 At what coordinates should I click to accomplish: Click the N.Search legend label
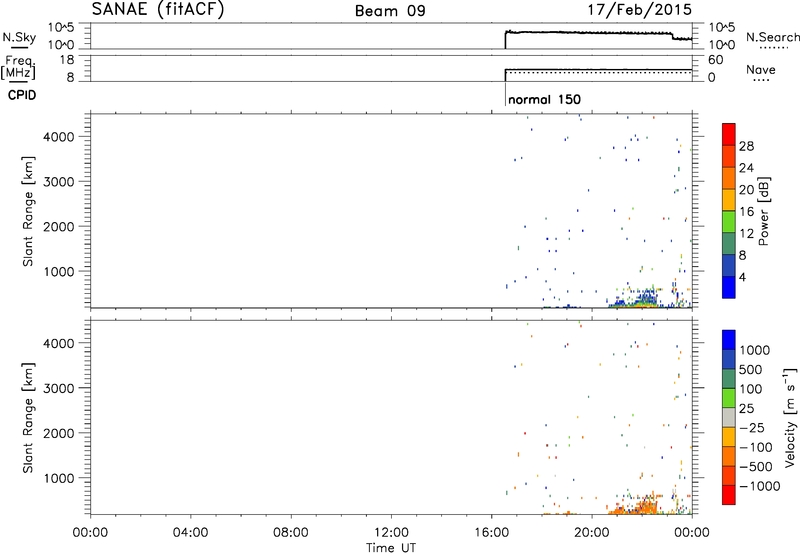(x=772, y=37)
